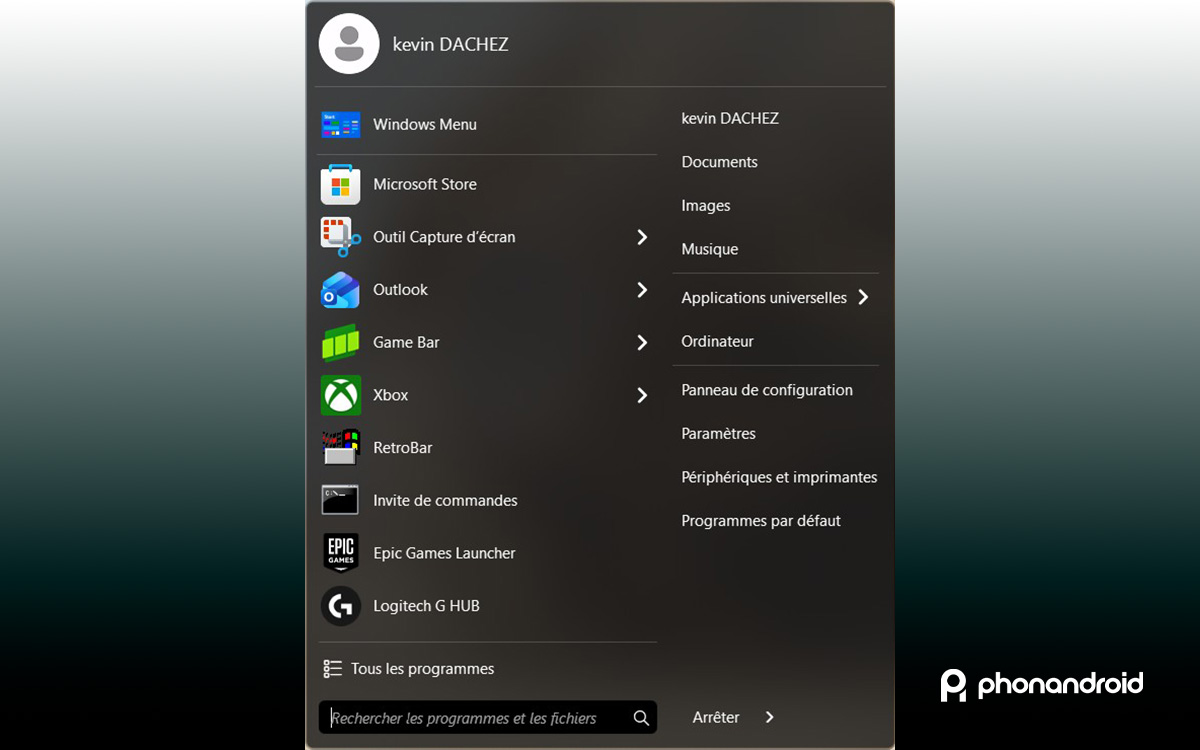Screen dimensions: 1200x750
Task: Click the Outlook text label
Action: pyautogui.click(x=400, y=290)
